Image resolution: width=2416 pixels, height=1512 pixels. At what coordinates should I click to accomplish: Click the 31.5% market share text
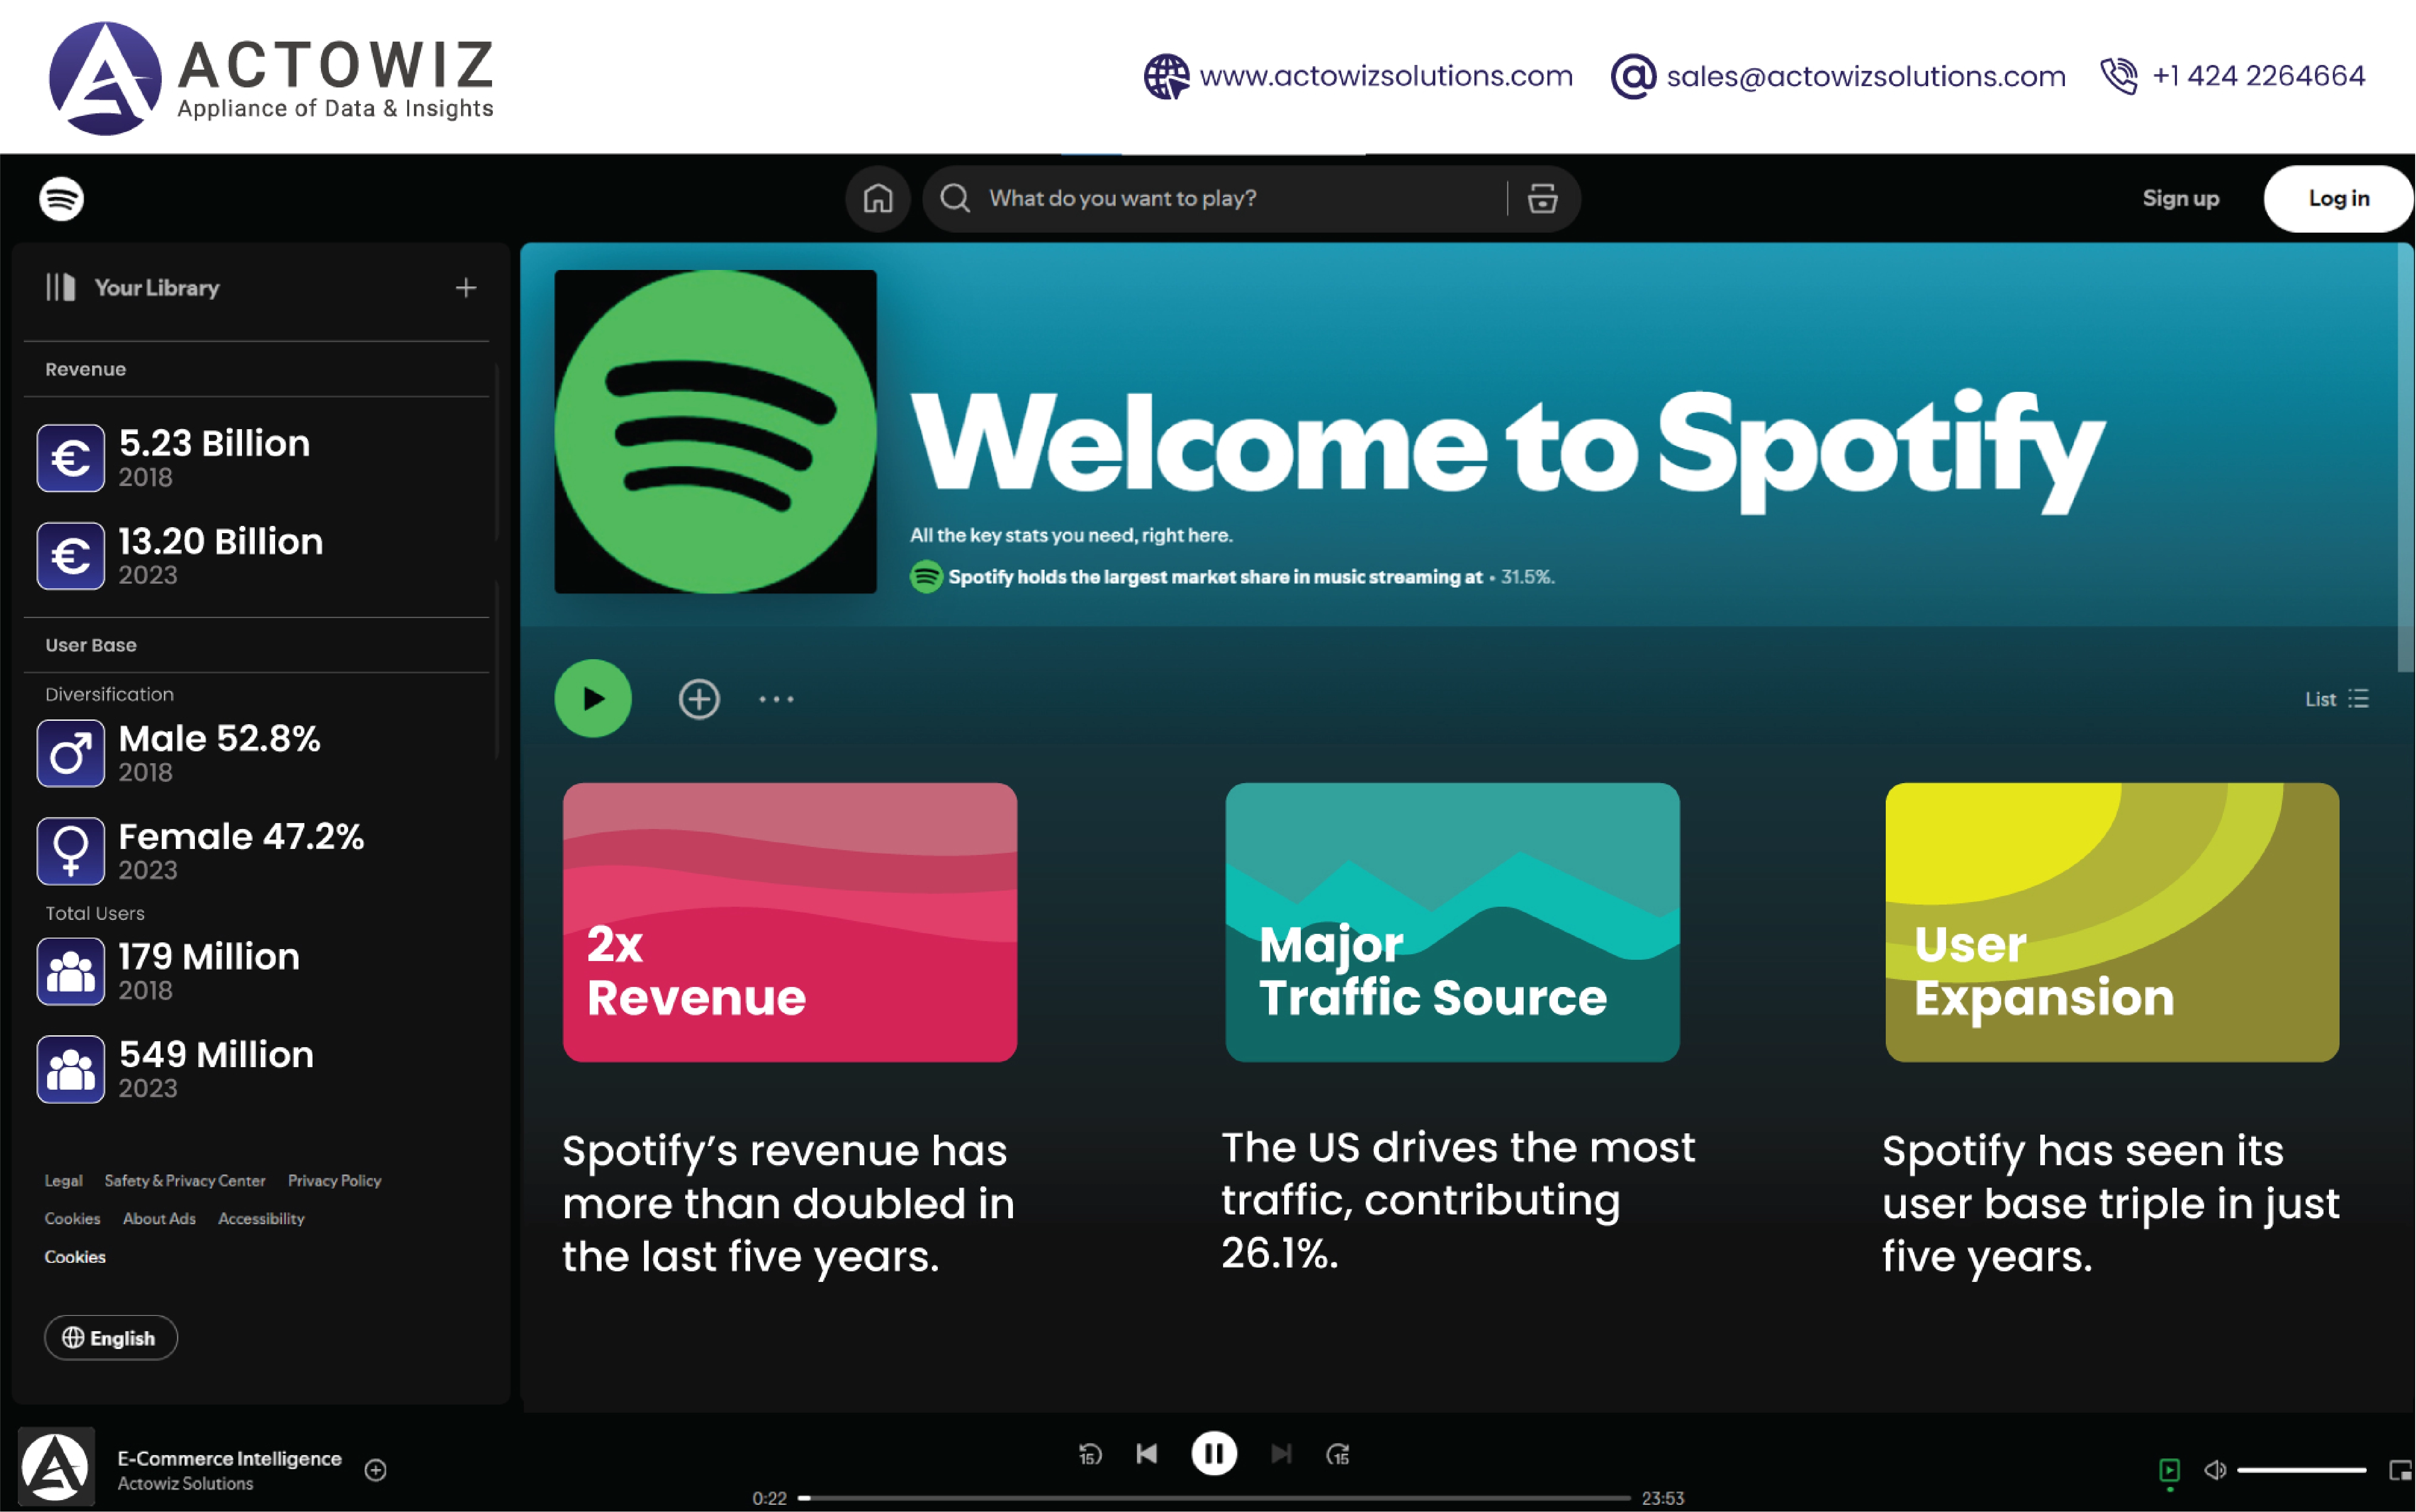click(1527, 577)
